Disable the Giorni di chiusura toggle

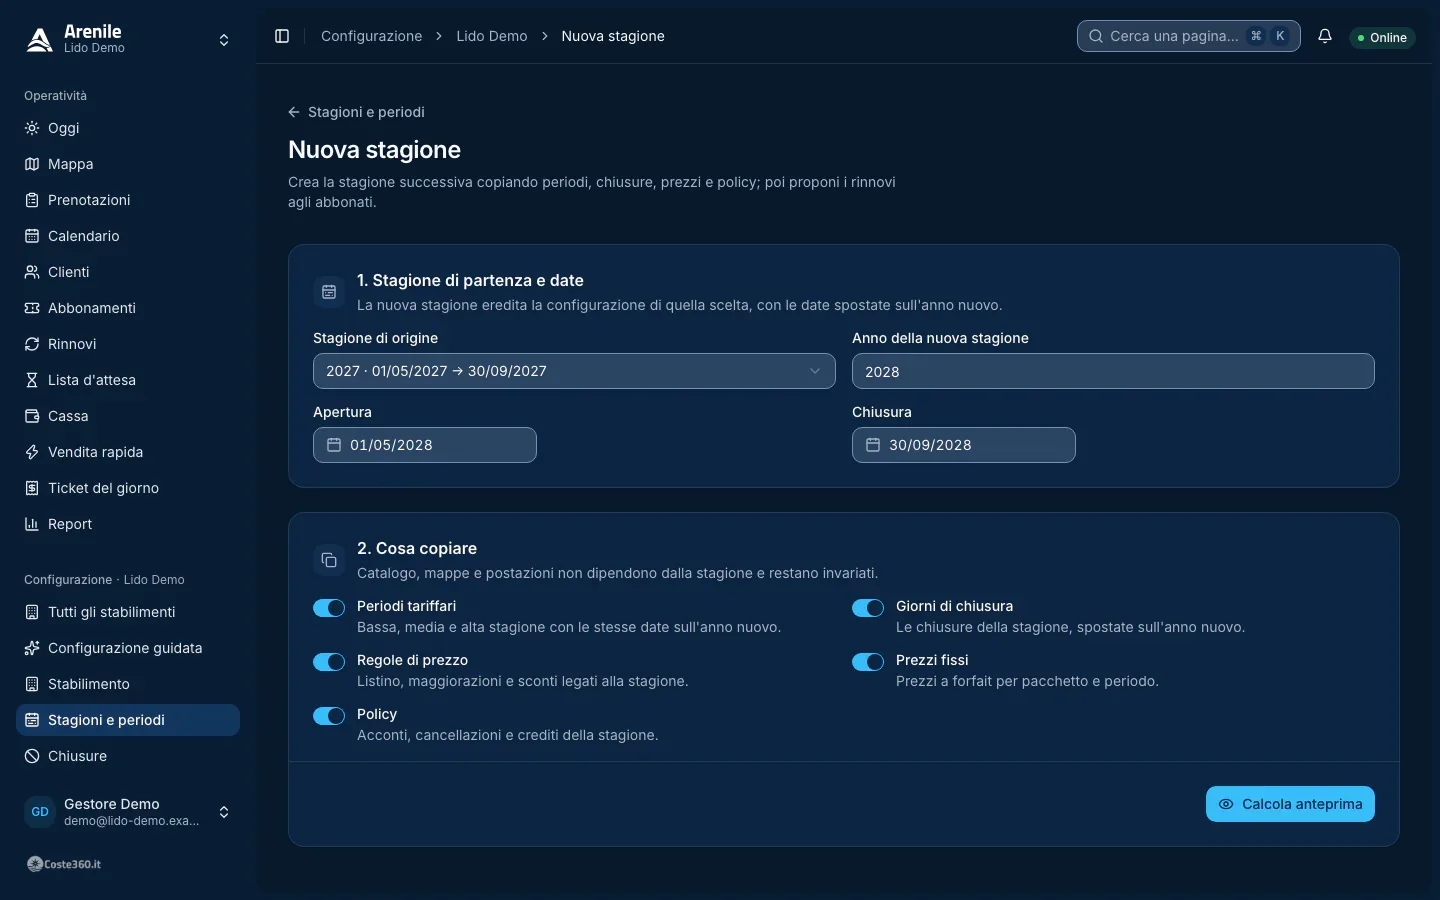868,608
